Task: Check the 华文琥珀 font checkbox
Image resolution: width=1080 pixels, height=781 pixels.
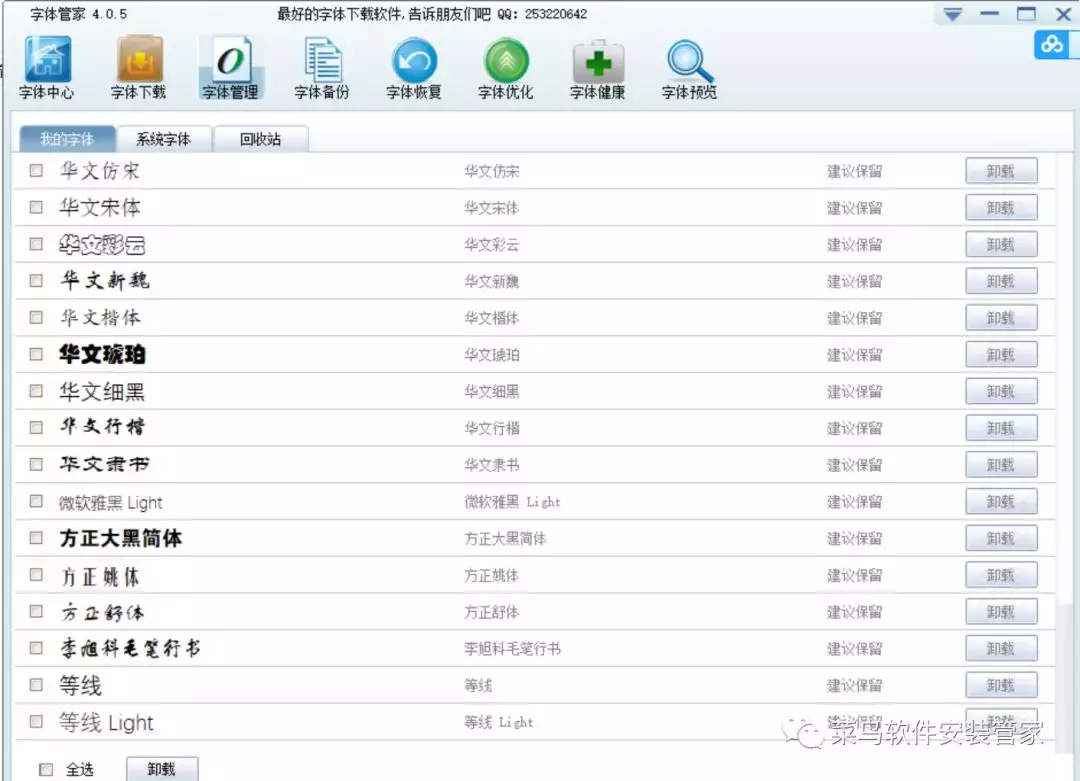Action: (35, 354)
